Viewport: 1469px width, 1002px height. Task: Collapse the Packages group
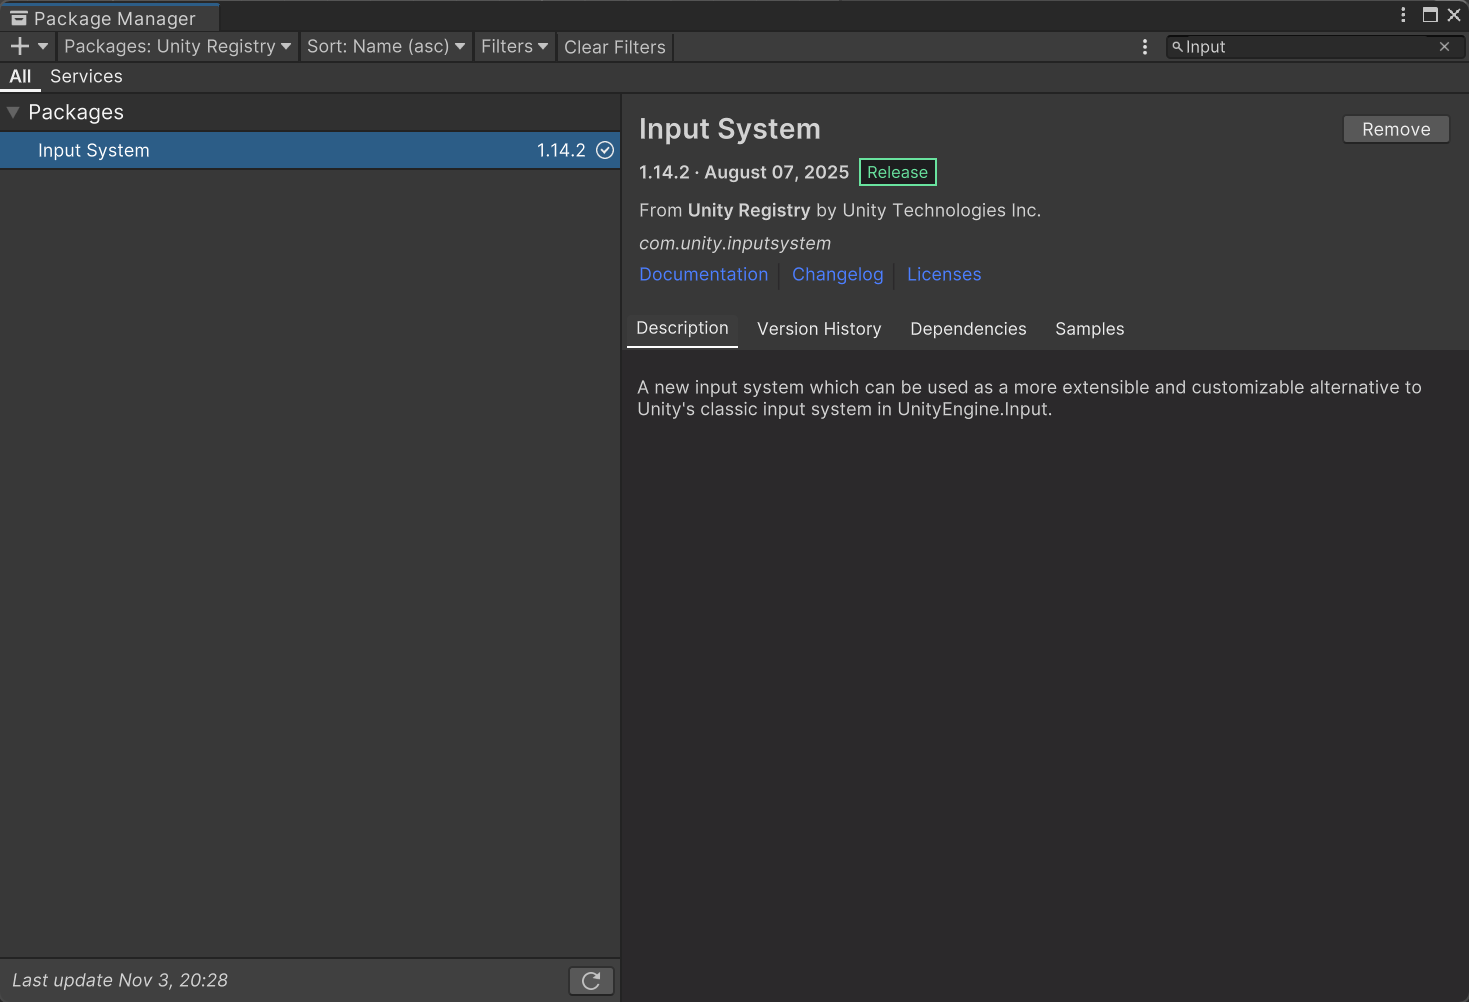(13, 112)
